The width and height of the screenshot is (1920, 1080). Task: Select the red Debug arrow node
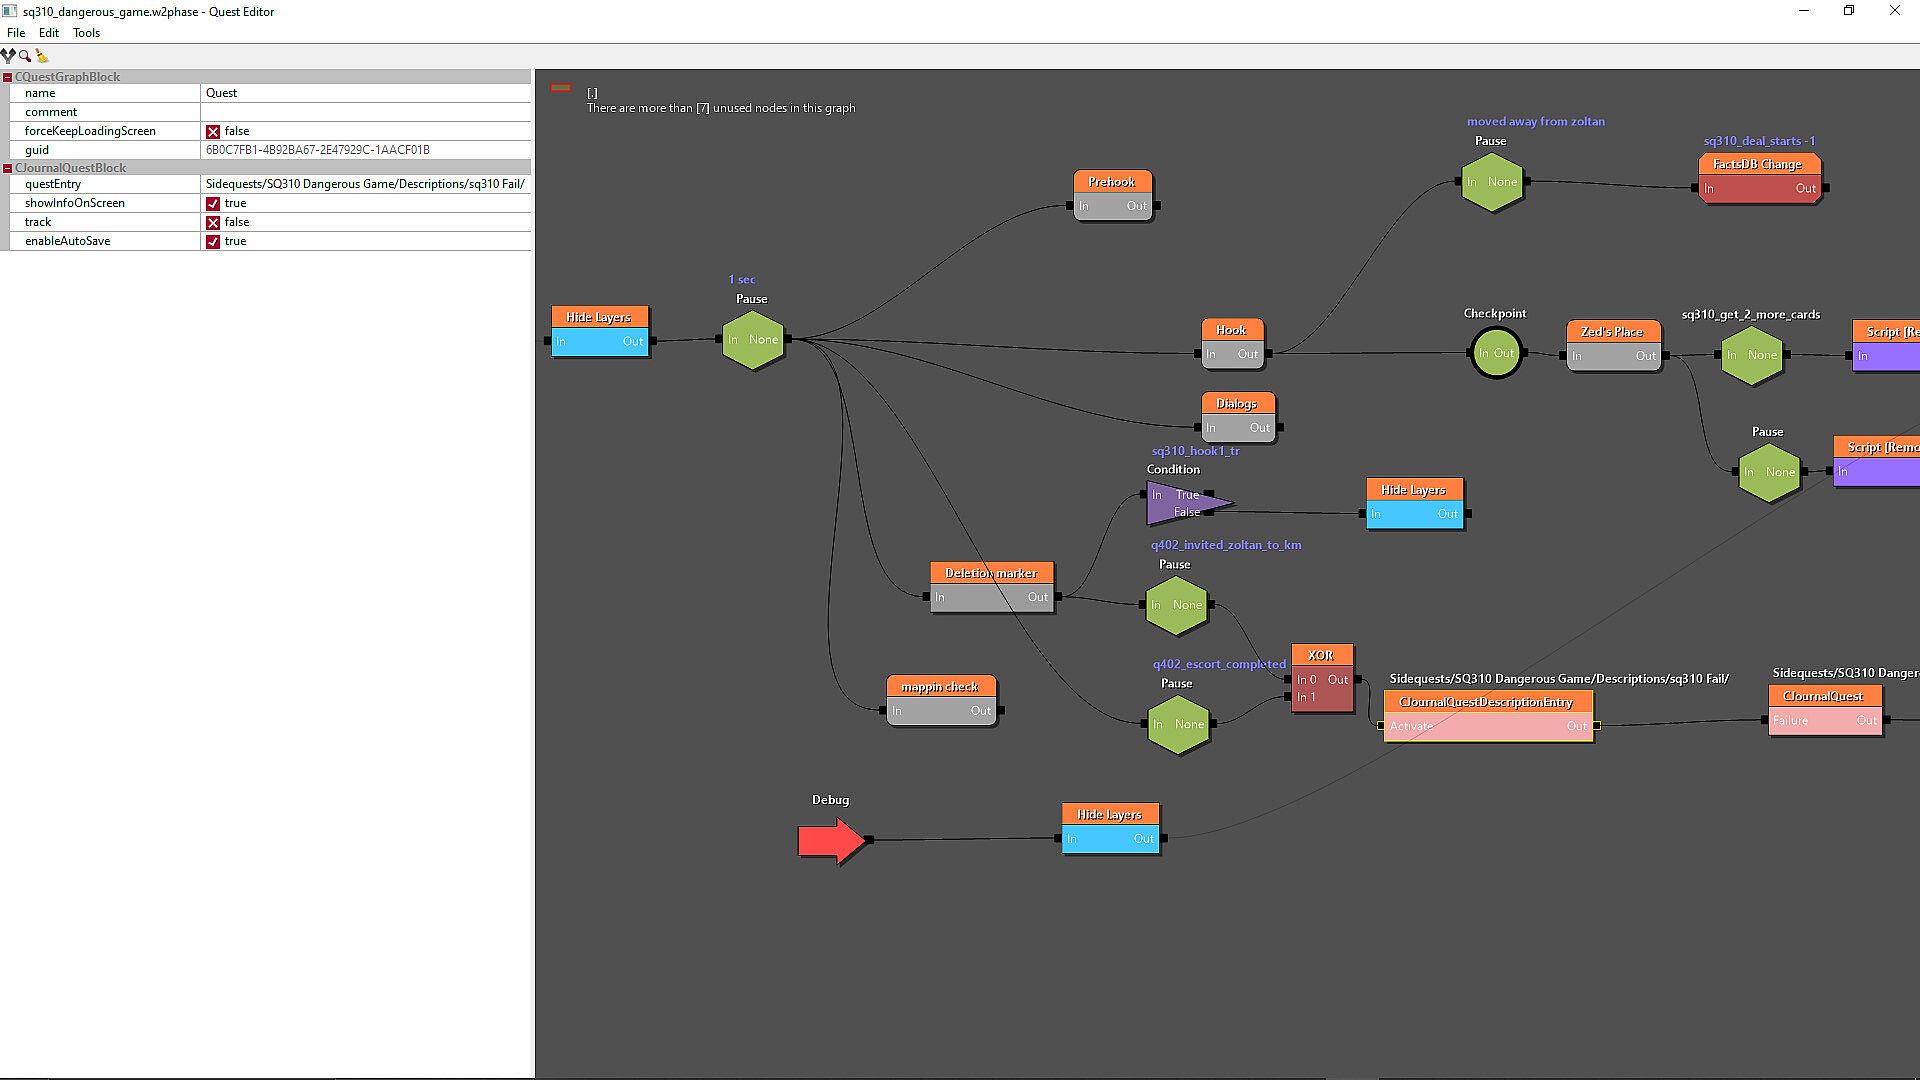pos(830,840)
